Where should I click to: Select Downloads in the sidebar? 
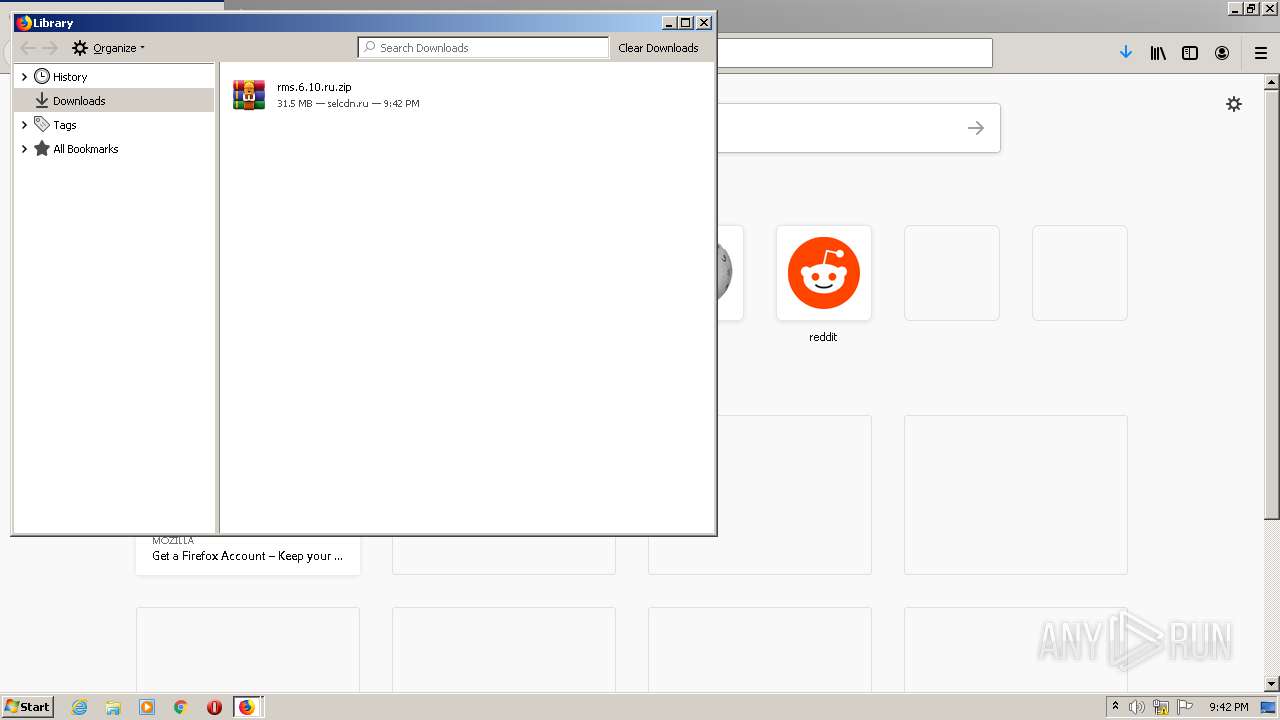(113, 101)
